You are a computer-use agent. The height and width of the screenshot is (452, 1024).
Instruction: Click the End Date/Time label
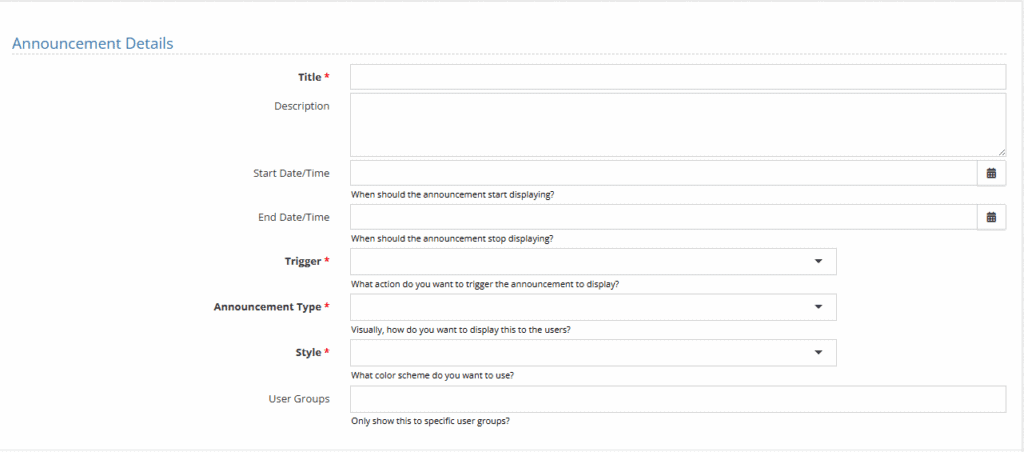tap(294, 218)
